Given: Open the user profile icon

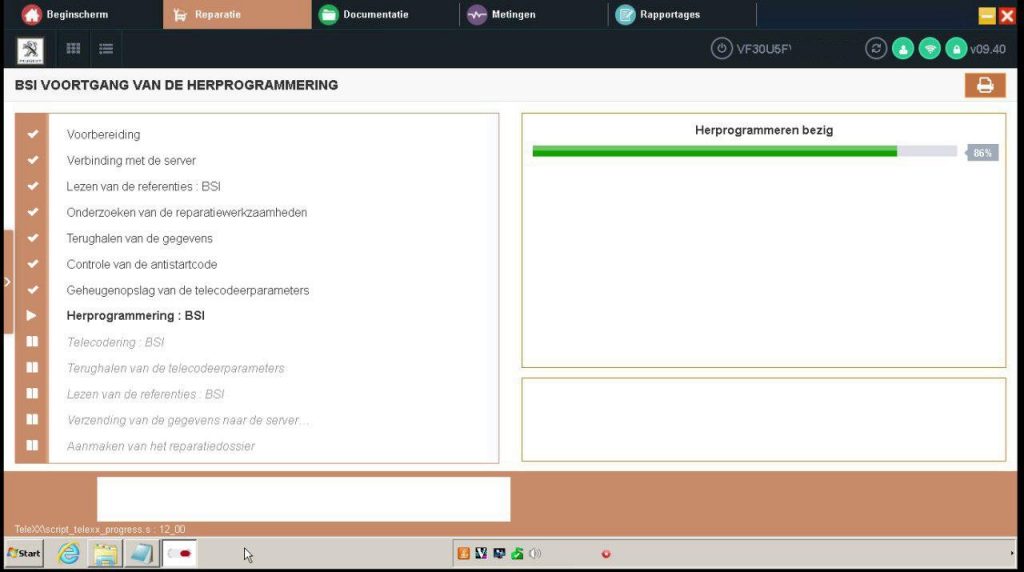Looking at the screenshot, I should click(903, 49).
